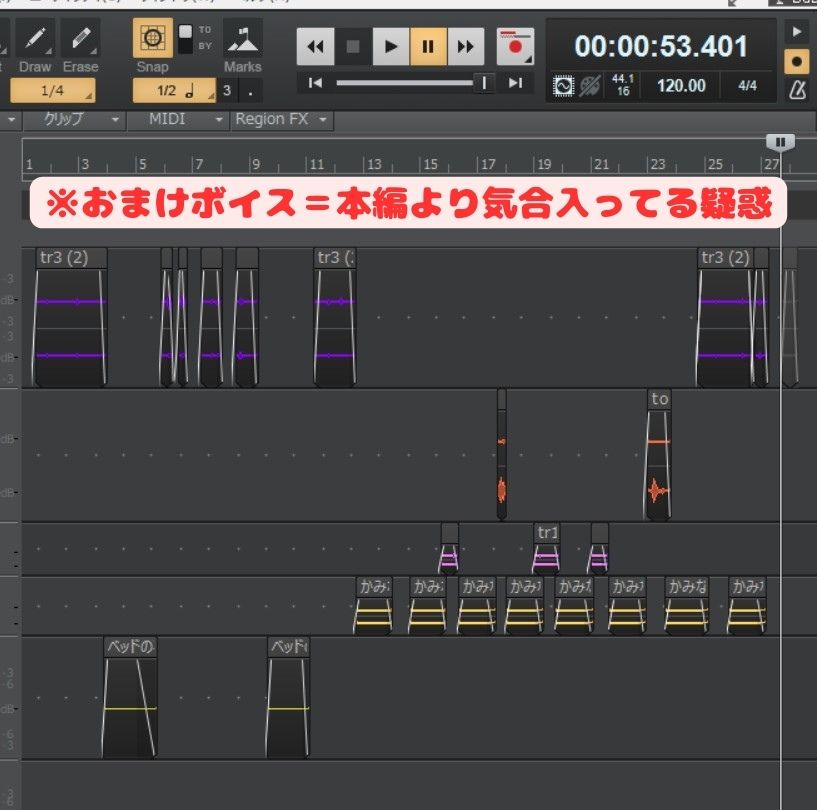Toggle the triplet 3 snap button

(x=227, y=91)
